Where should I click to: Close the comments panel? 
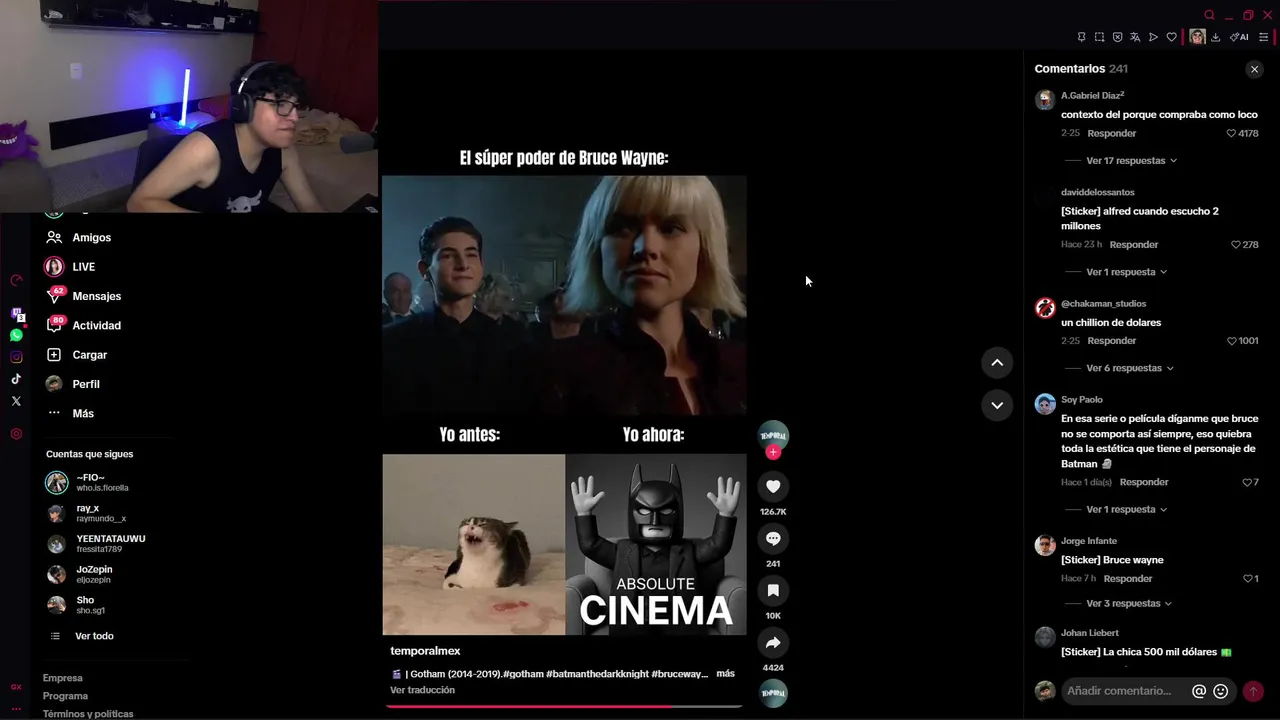tap(1254, 69)
